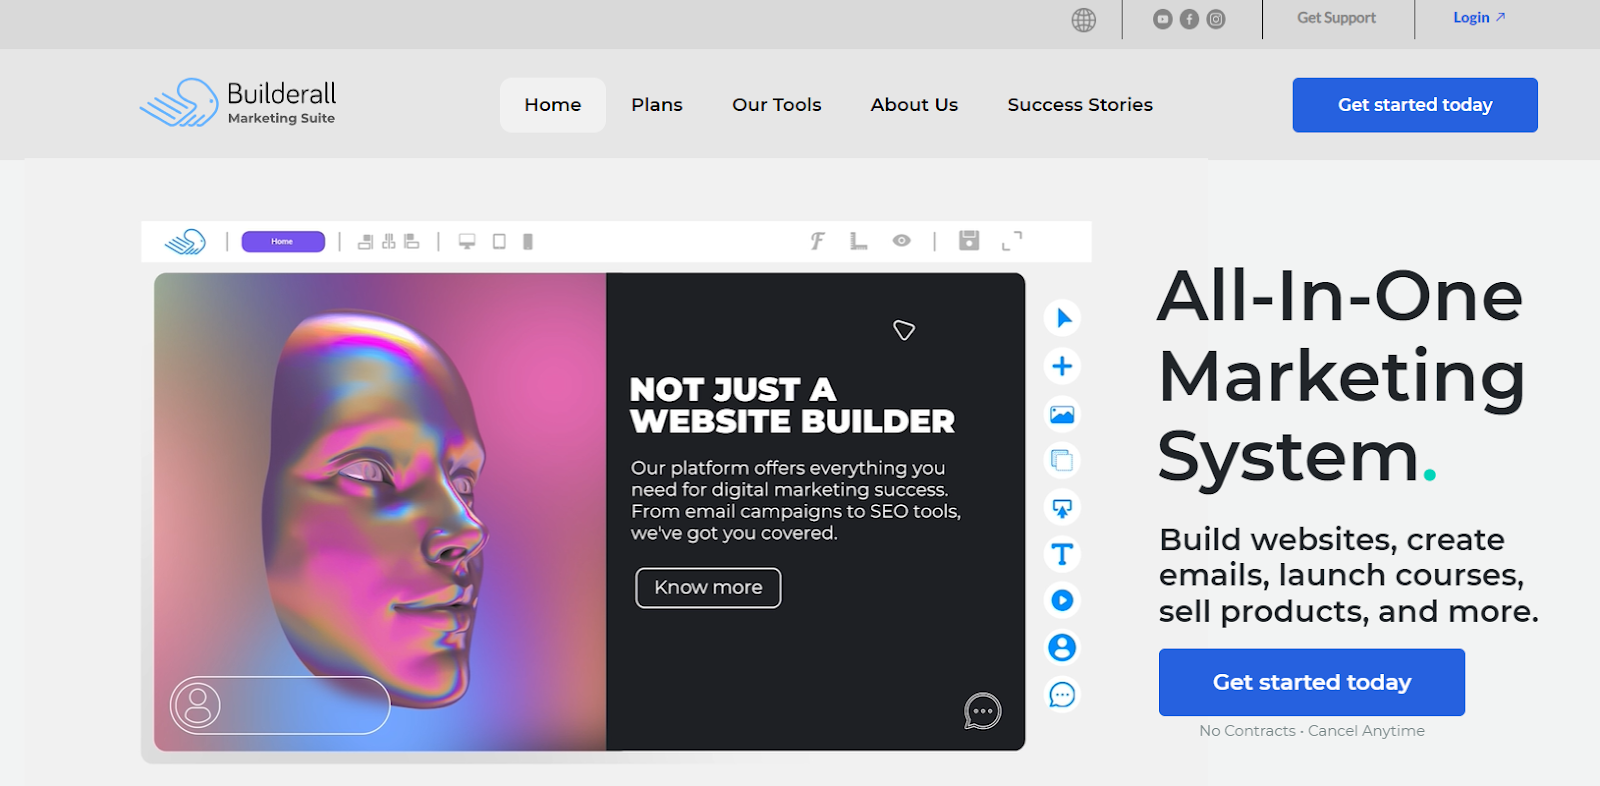Go to the About Us page
1600x786 pixels.
pos(914,105)
